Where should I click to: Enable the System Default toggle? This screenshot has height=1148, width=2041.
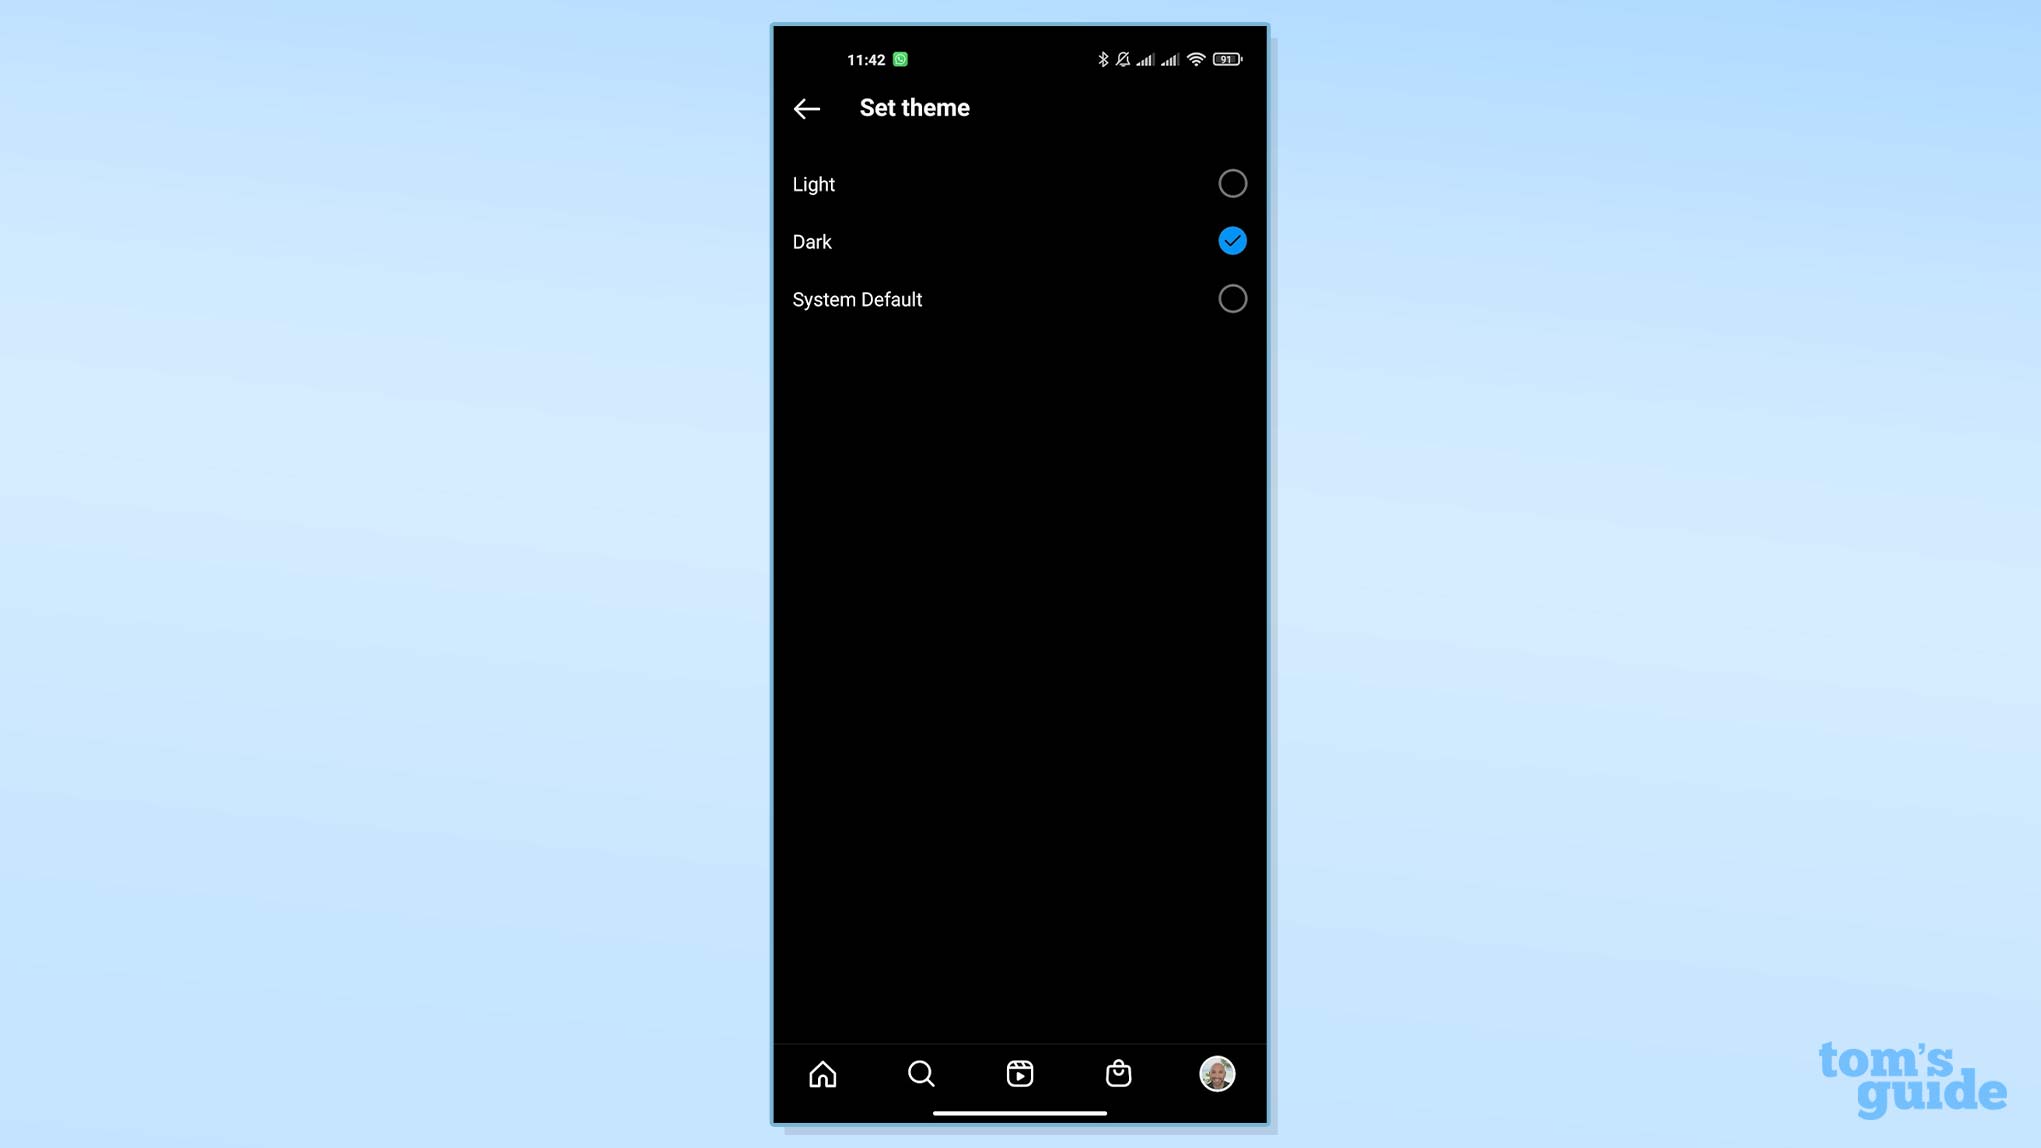click(x=1231, y=299)
